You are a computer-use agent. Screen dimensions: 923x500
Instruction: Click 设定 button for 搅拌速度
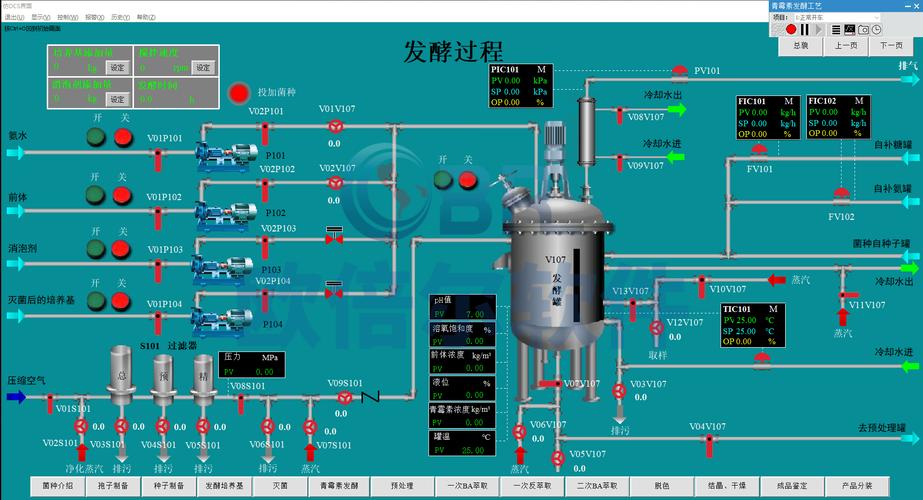pos(204,67)
